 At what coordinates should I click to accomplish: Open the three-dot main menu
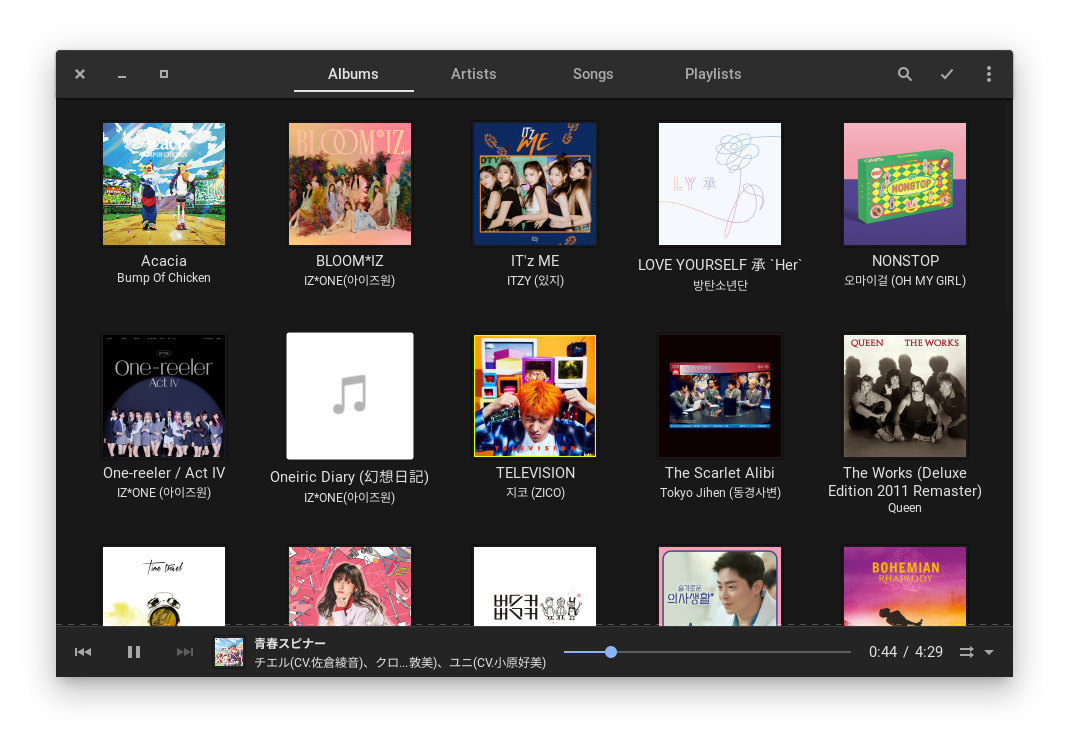(988, 74)
